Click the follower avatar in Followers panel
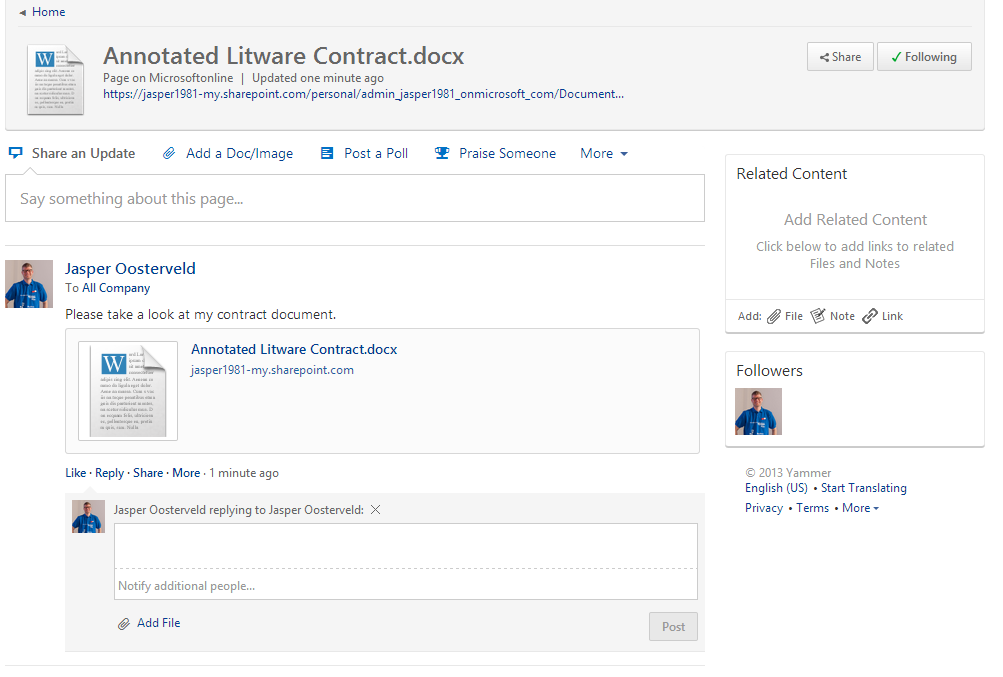 pyautogui.click(x=759, y=411)
